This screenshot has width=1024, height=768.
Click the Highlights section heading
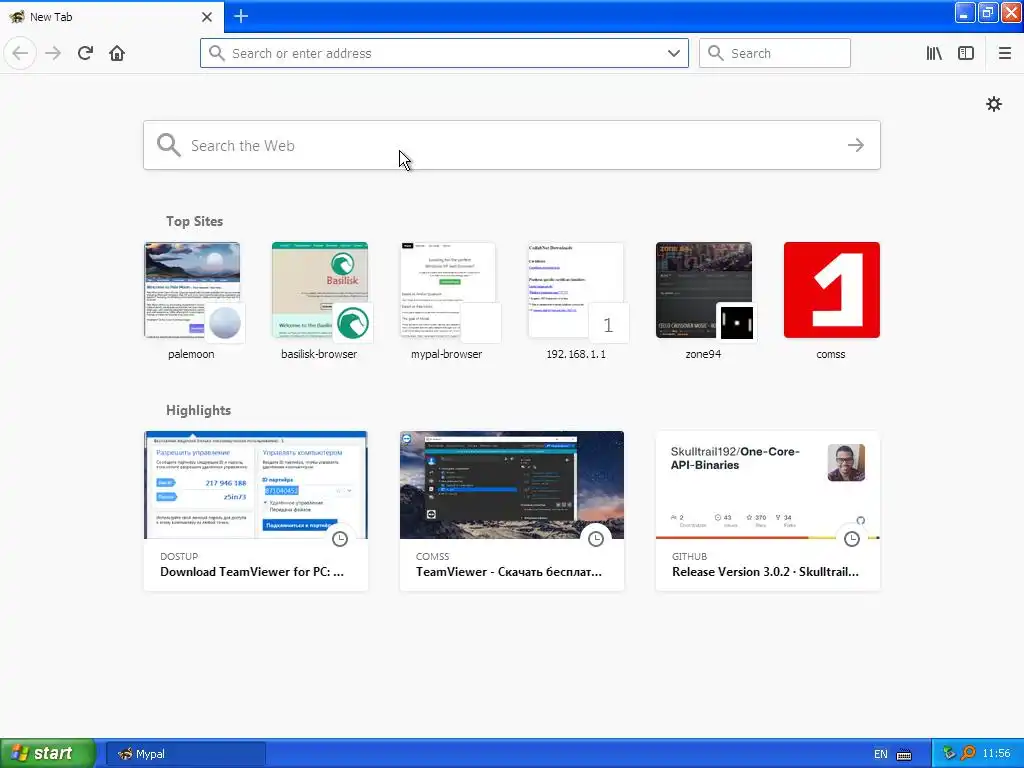pyautogui.click(x=199, y=410)
